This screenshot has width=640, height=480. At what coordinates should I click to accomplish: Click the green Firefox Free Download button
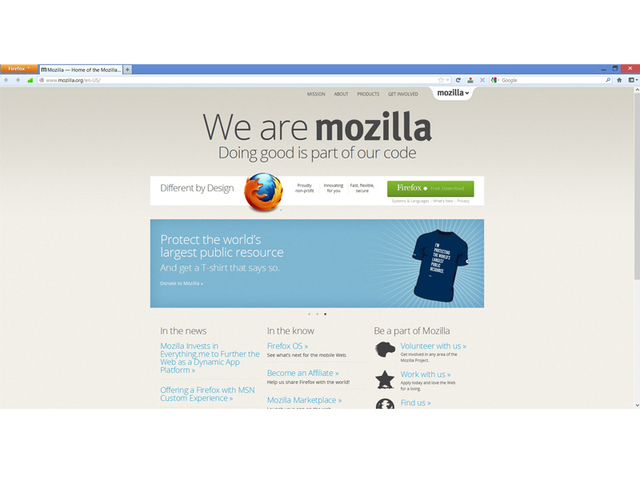point(430,189)
